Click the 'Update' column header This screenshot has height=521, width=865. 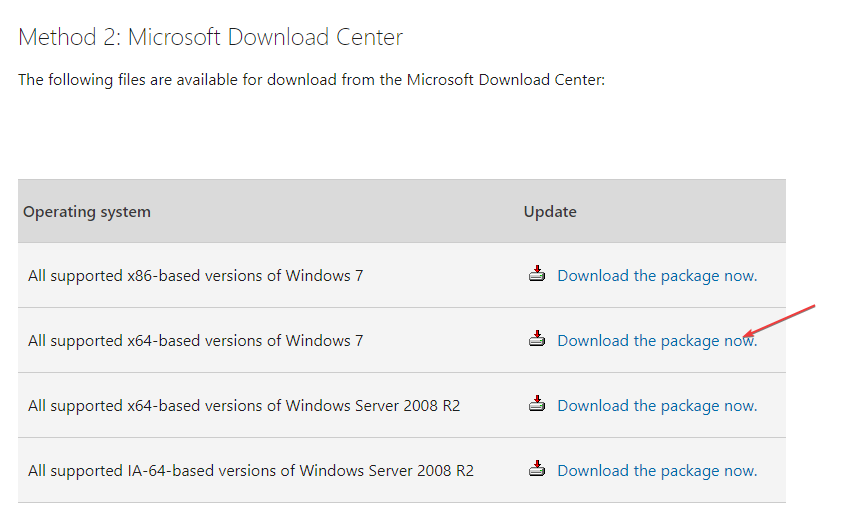[550, 212]
